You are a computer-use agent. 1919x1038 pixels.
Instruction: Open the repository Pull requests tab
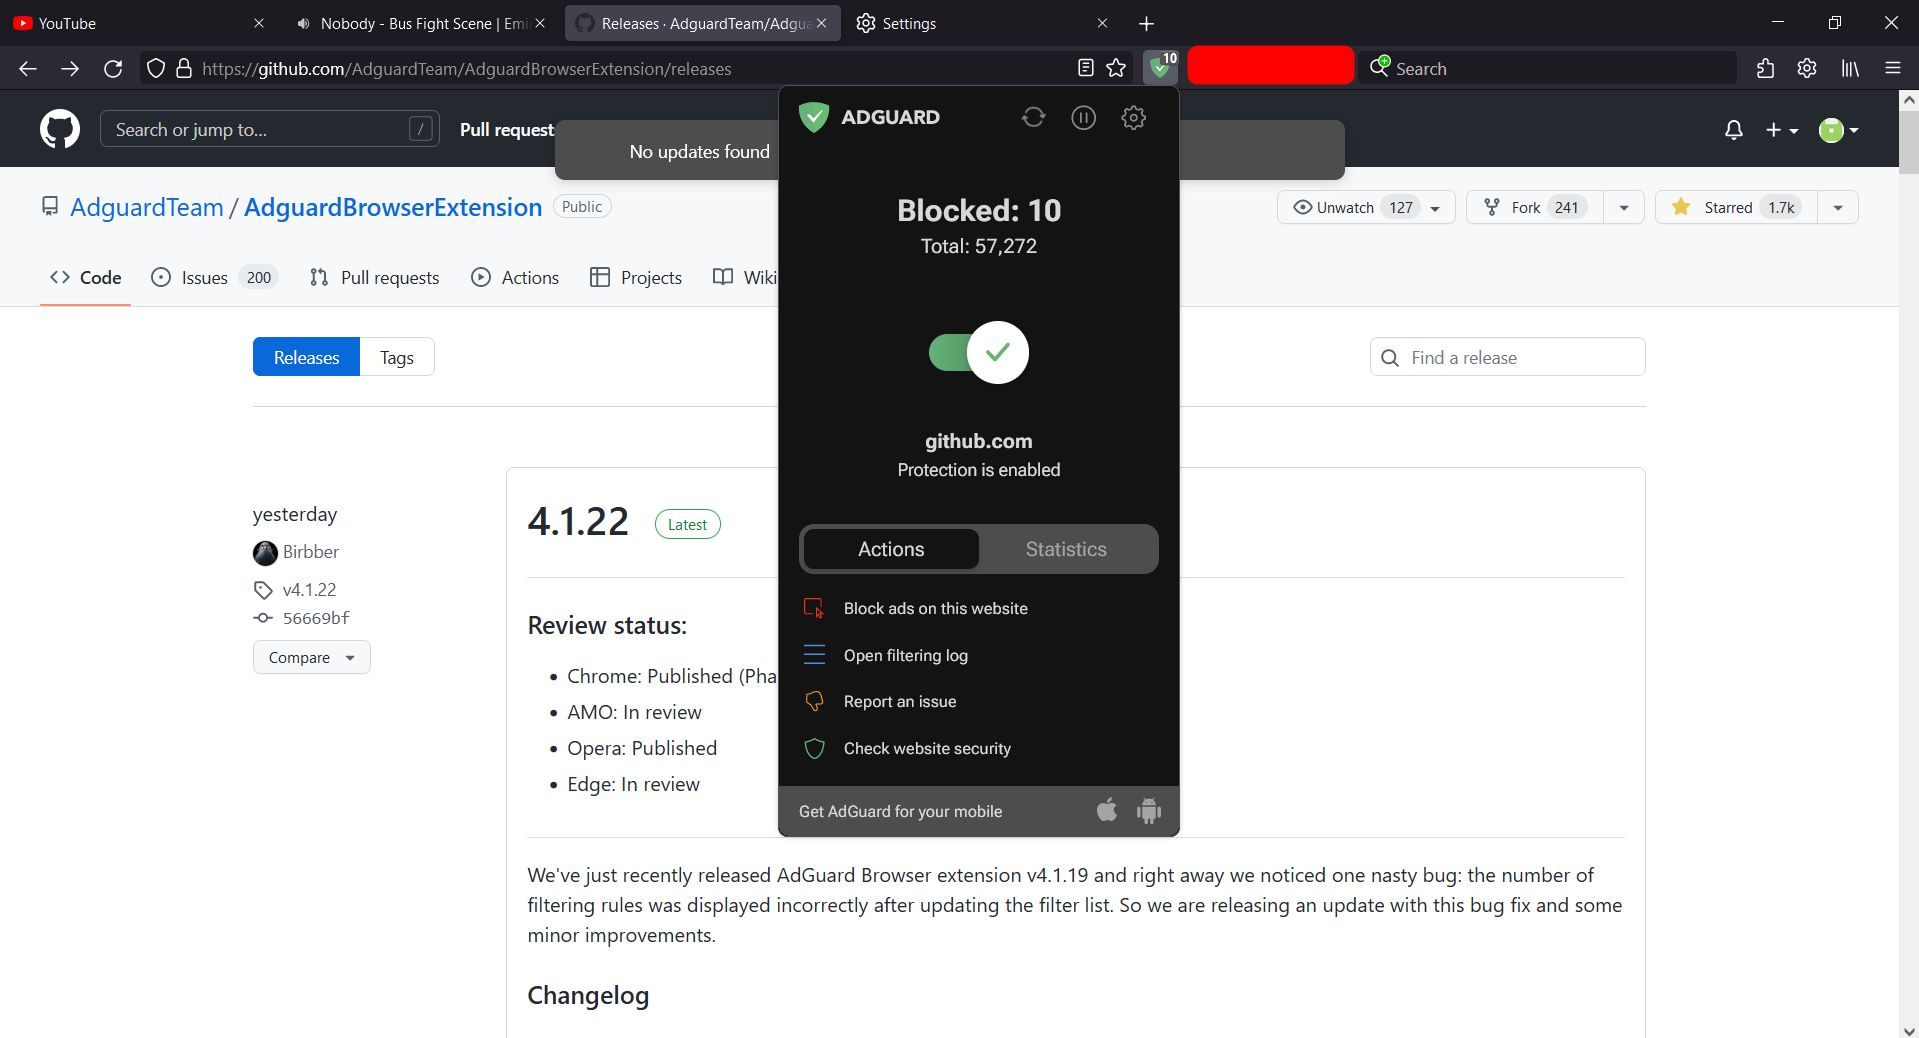tap(375, 277)
